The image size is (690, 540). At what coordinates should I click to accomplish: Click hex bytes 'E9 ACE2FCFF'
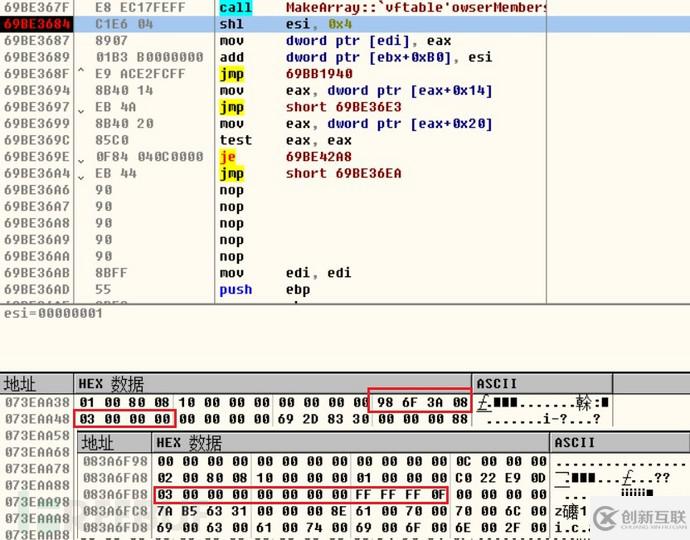140,73
